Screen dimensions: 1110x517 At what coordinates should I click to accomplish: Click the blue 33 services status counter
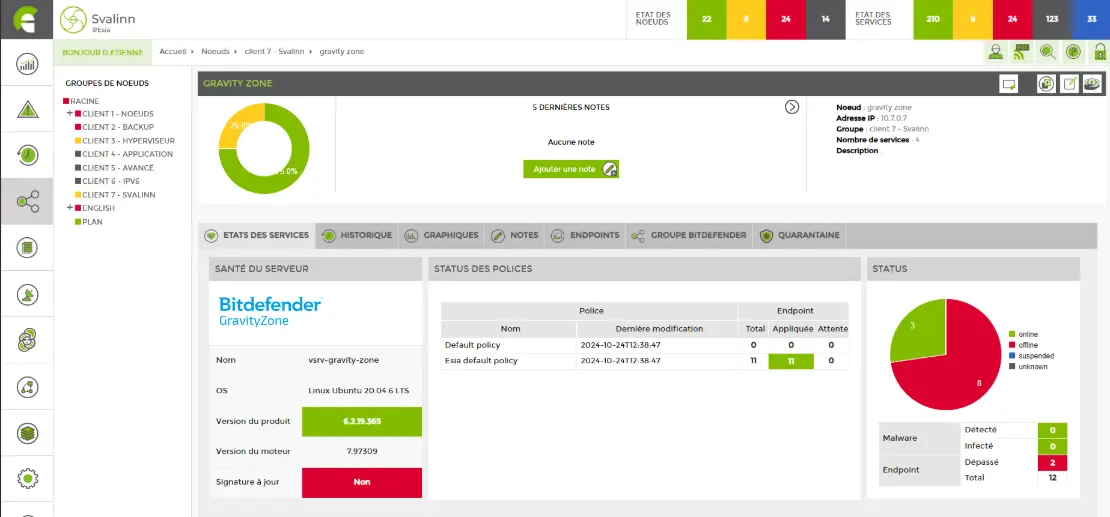click(1092, 19)
